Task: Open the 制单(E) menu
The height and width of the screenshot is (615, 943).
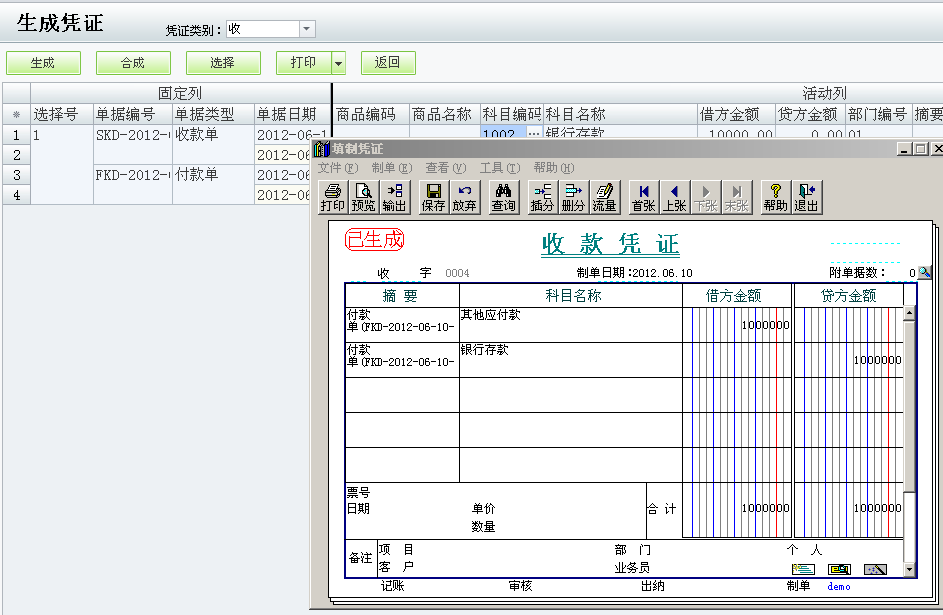Action: click(392, 168)
